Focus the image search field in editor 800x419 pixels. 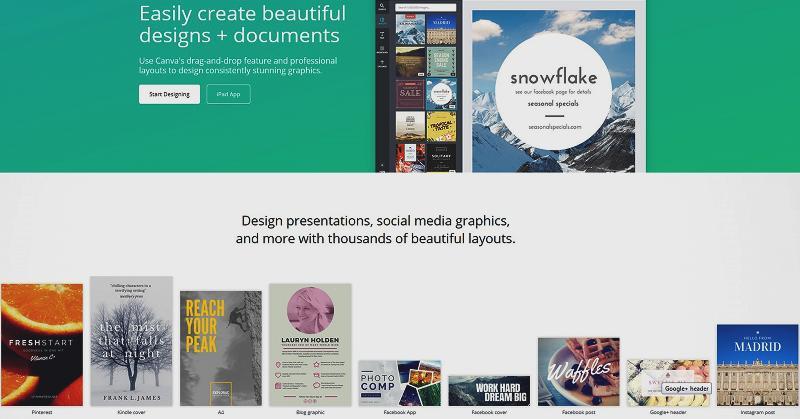click(426, 8)
